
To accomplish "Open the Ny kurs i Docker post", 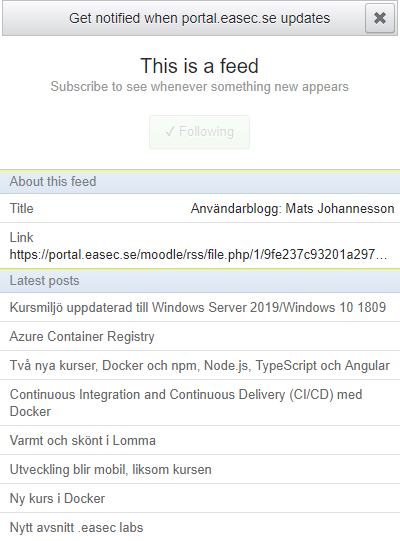I will coord(200,498).
